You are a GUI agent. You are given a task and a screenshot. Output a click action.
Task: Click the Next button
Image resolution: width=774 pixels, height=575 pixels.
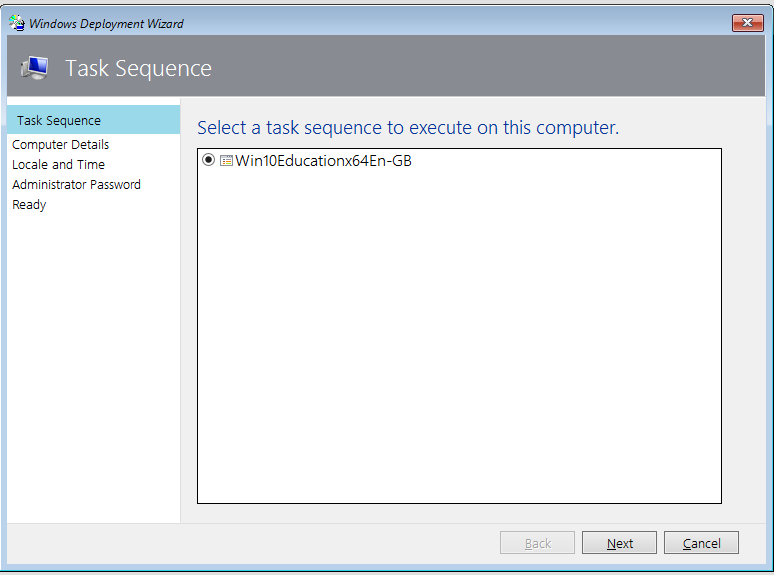619,543
